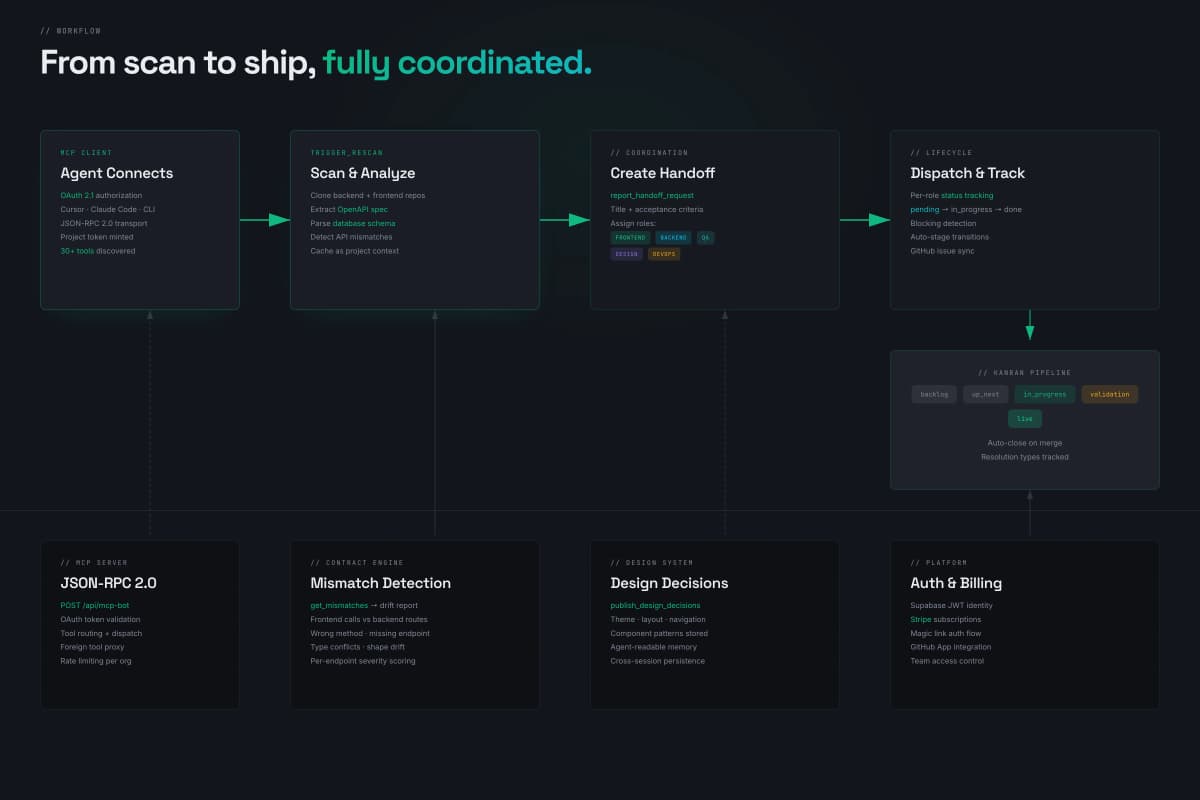Click 'Per-endpoint severity scoring' line
This screenshot has width=1200, height=800.
[363, 661]
